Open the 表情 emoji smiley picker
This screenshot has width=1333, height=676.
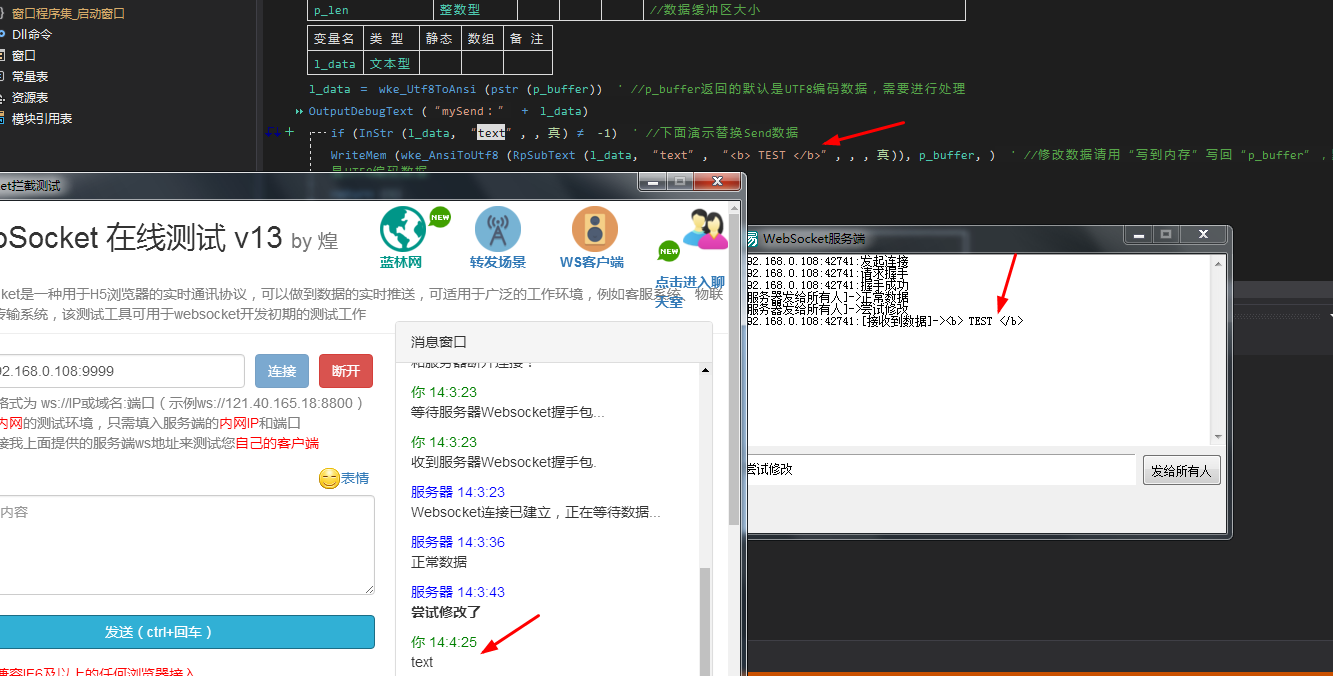pos(329,478)
